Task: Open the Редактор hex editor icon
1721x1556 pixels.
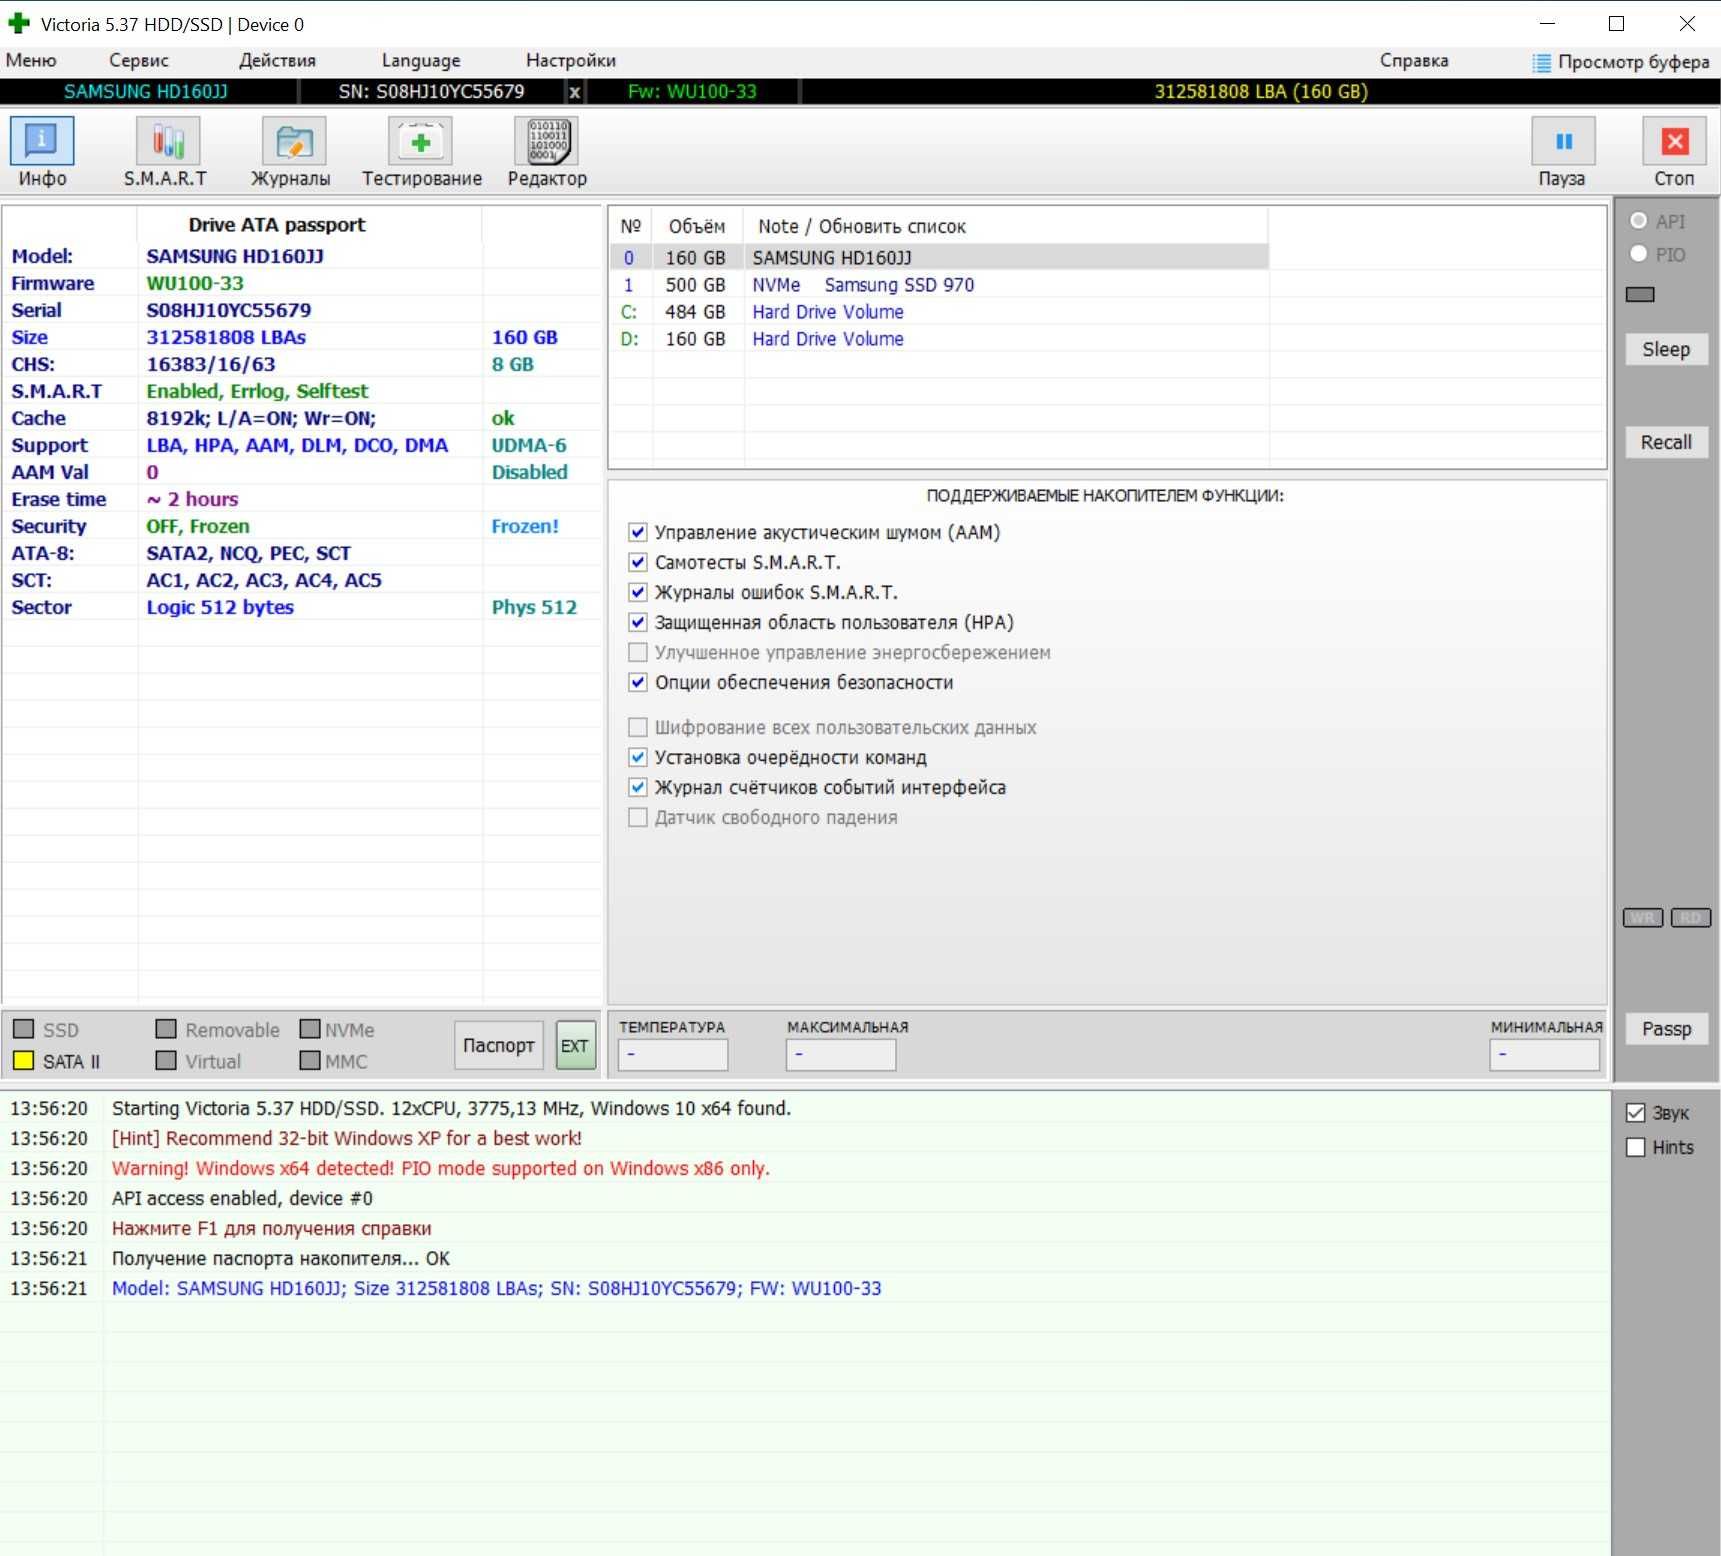Action: click(x=546, y=141)
